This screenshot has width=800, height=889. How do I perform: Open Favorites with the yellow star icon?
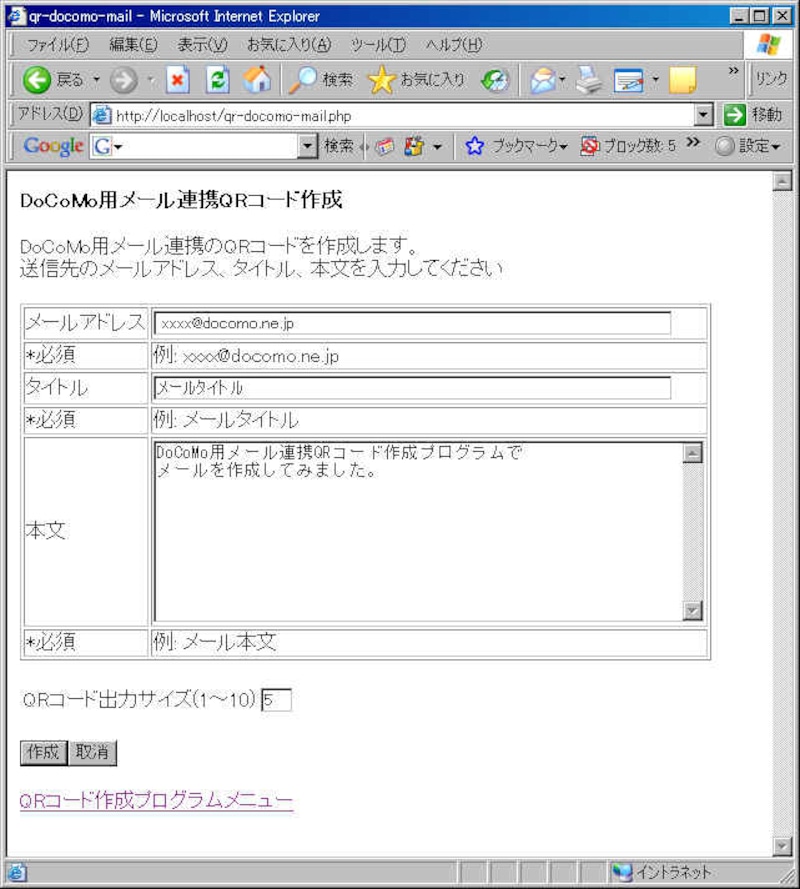coord(417,80)
